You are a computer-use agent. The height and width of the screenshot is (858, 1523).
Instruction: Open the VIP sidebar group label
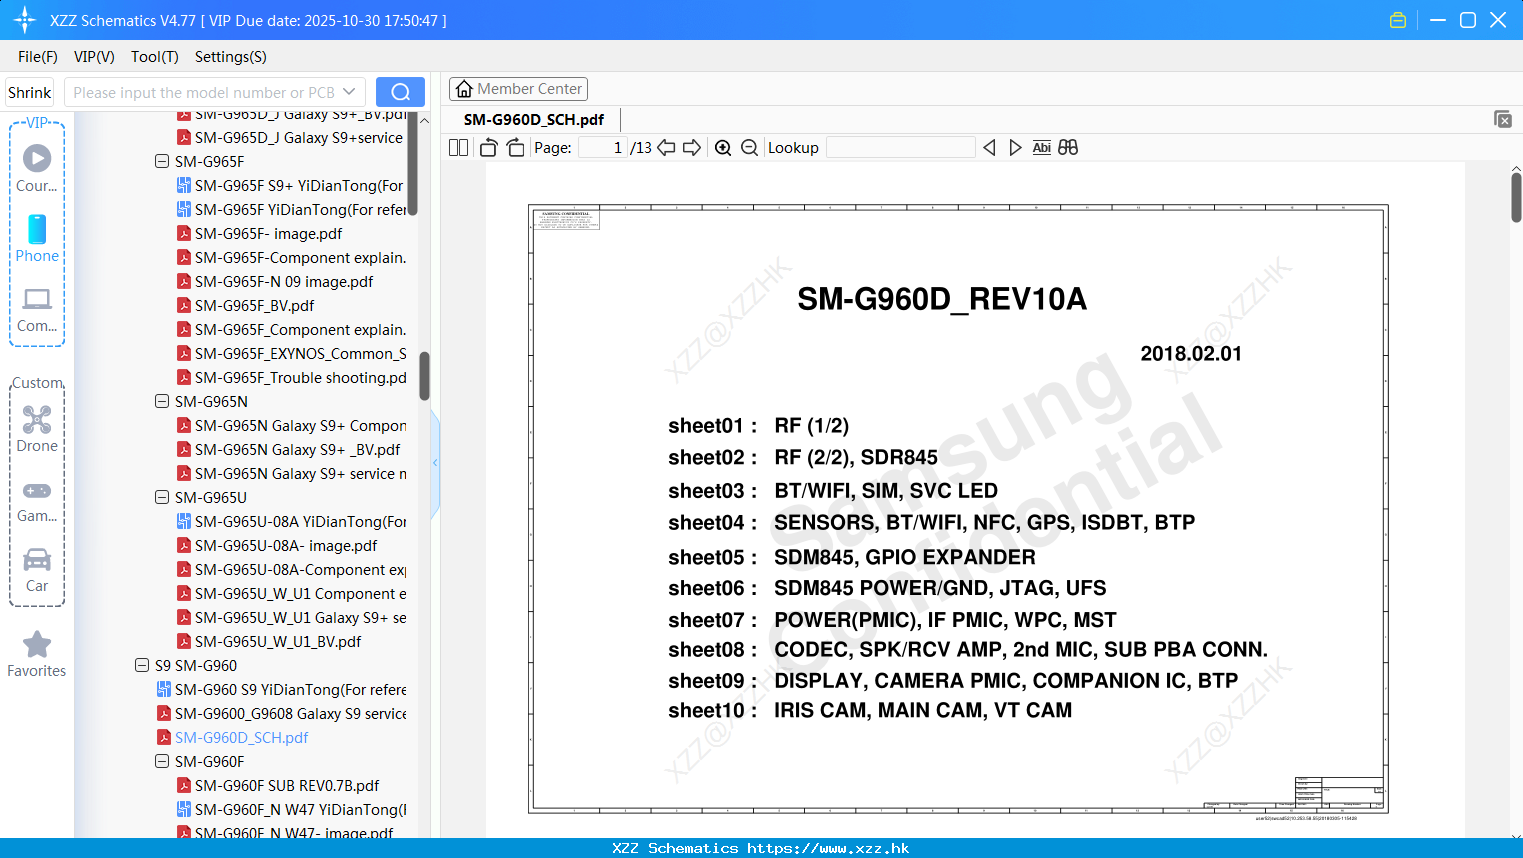[37, 123]
